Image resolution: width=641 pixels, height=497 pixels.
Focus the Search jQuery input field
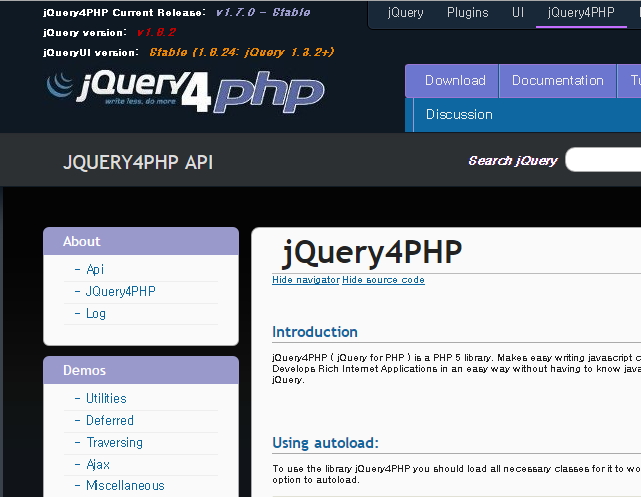coord(603,160)
